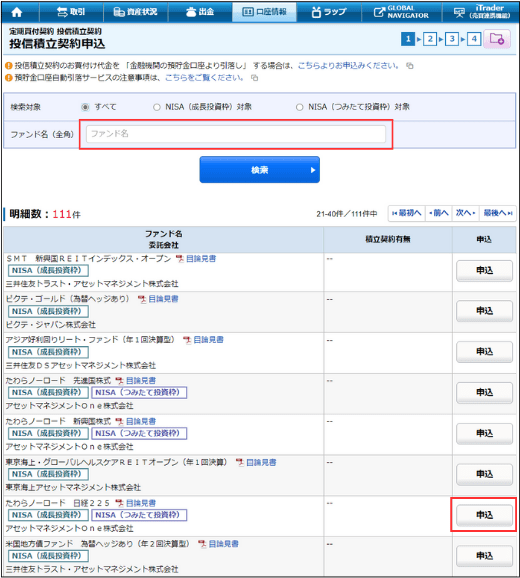
Task: Click NISA（つみたて投資枠） badge on 先進国株式 row
Action: tap(139, 393)
